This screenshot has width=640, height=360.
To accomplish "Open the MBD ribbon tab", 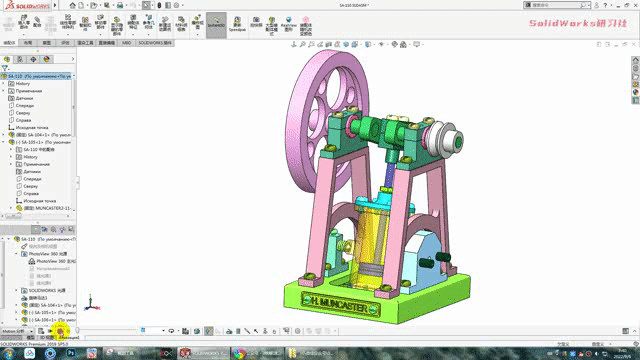I will (127, 43).
